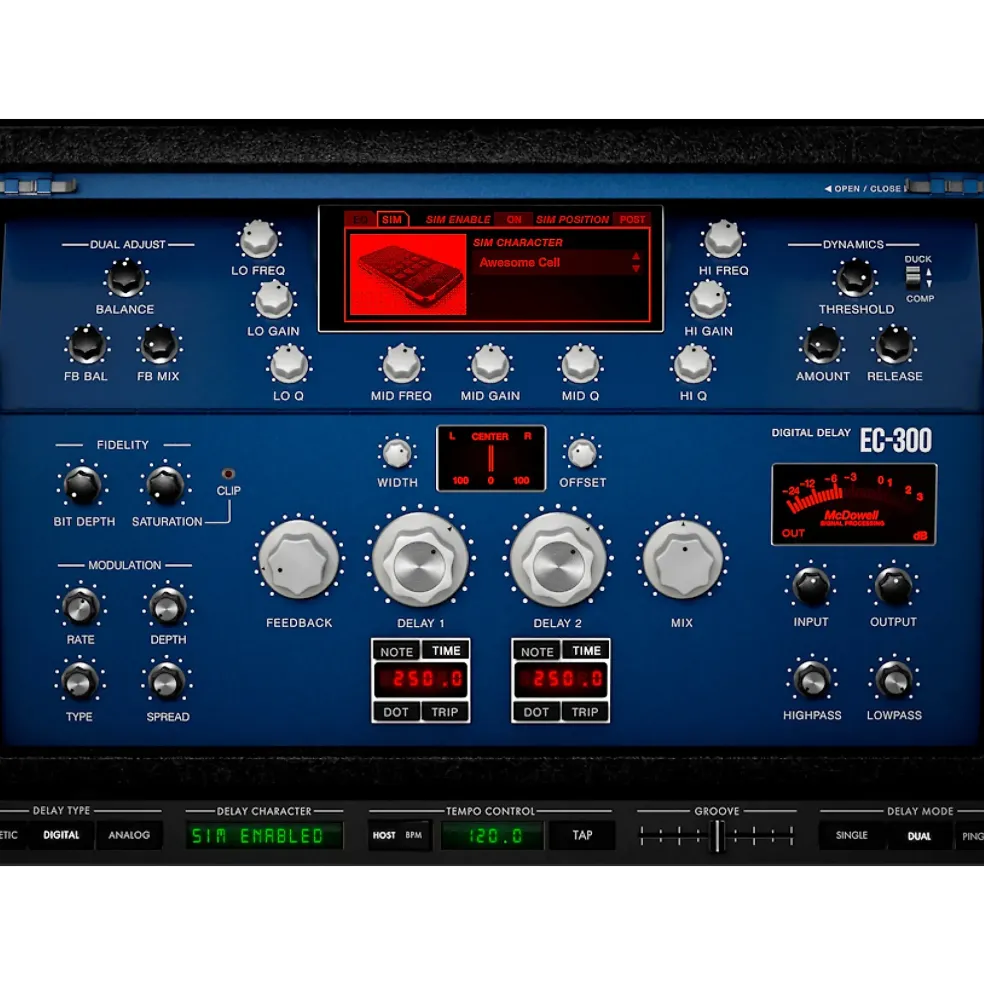
Task: Click the Input level knob
Action: [811, 585]
